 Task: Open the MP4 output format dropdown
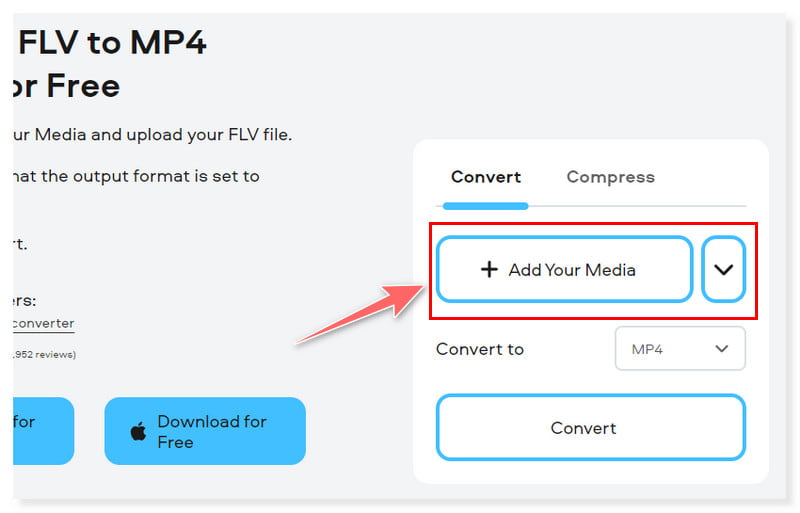680,349
